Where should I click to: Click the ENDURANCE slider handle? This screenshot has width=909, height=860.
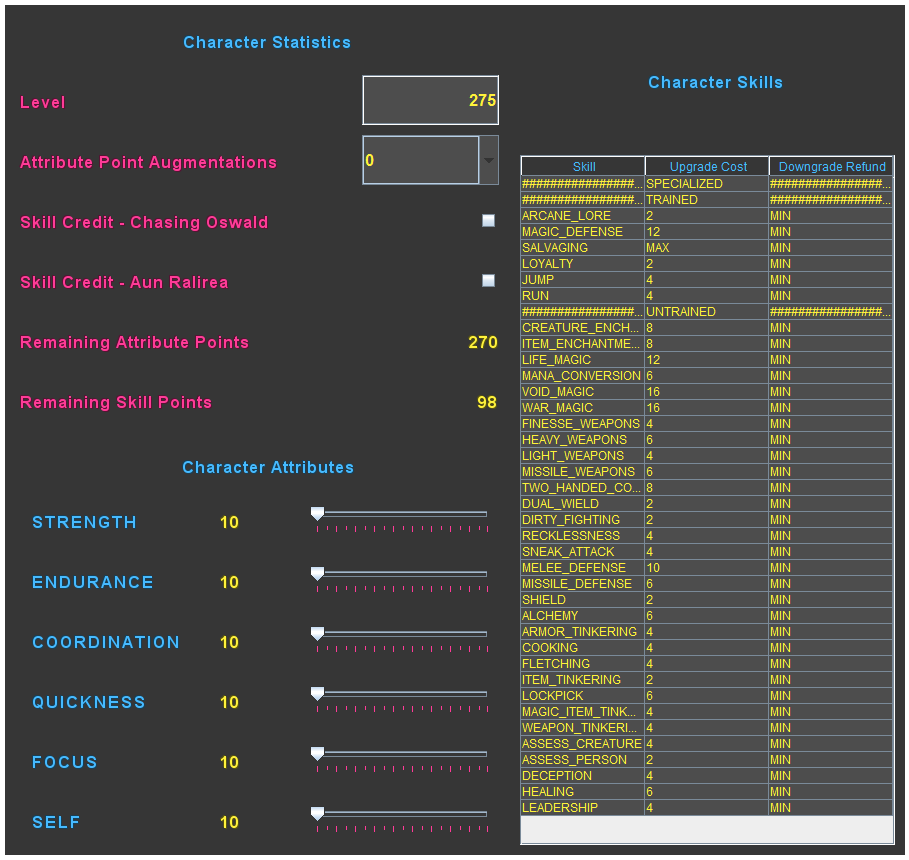point(317,574)
